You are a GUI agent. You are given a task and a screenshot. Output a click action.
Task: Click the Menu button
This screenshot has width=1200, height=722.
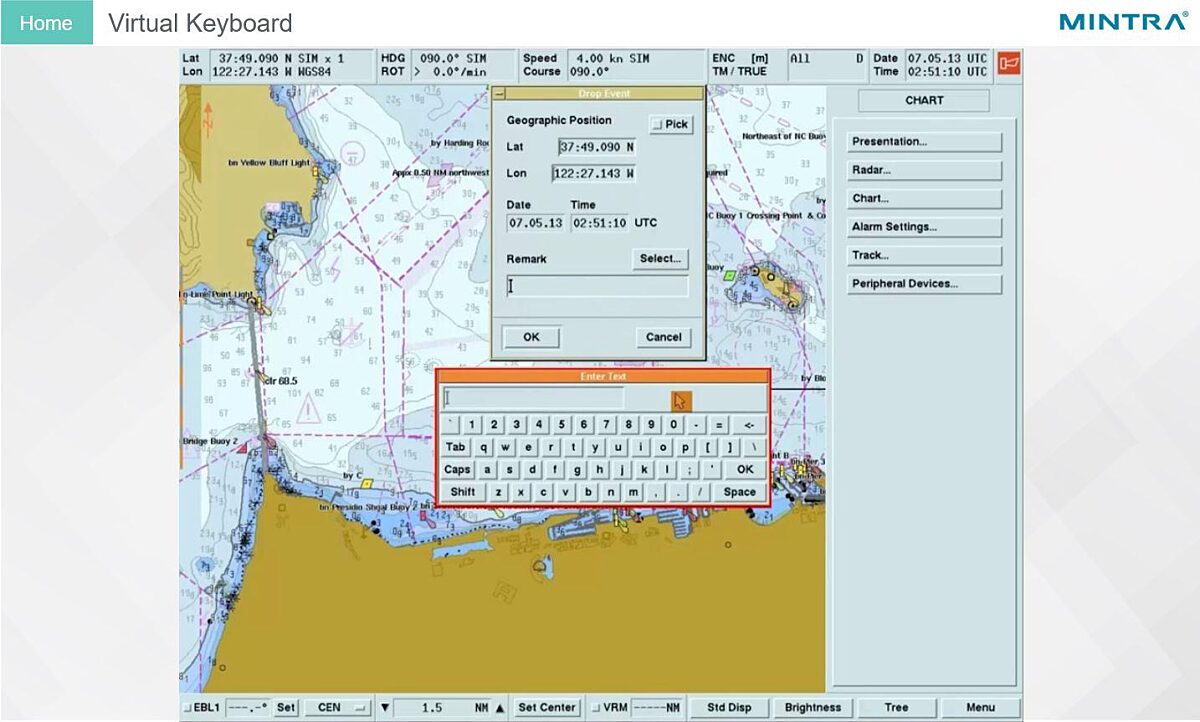click(980, 707)
